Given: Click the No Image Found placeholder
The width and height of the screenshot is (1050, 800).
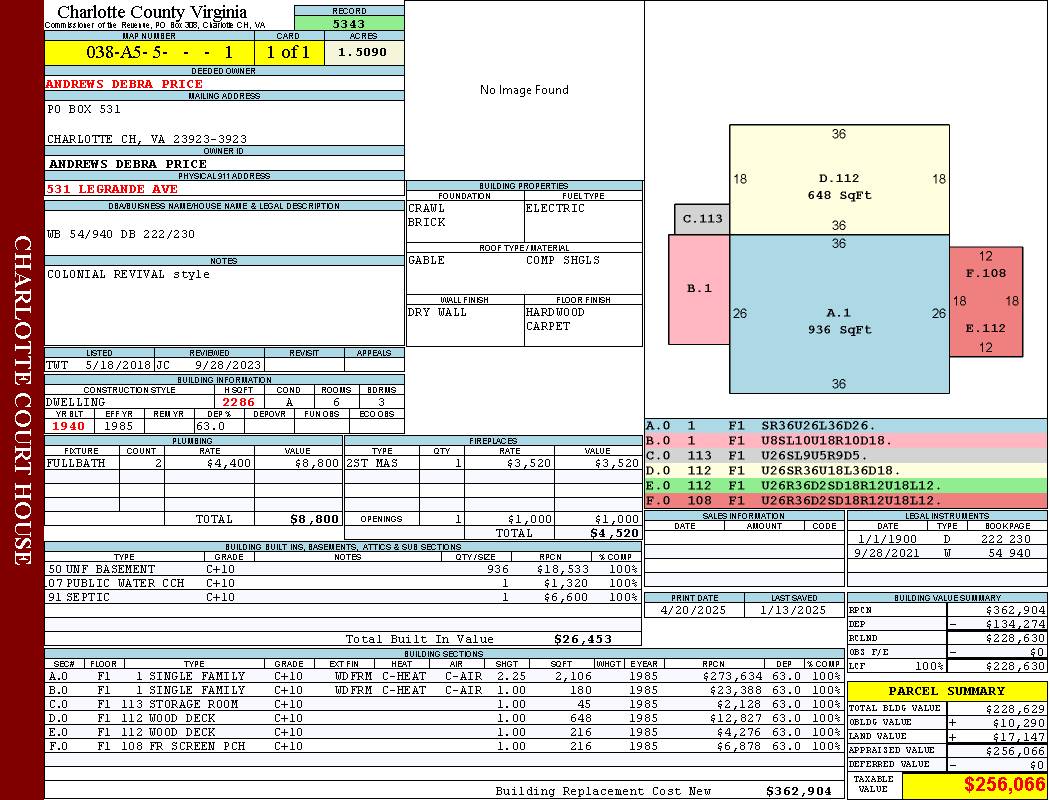Looking at the screenshot, I should click(524, 90).
